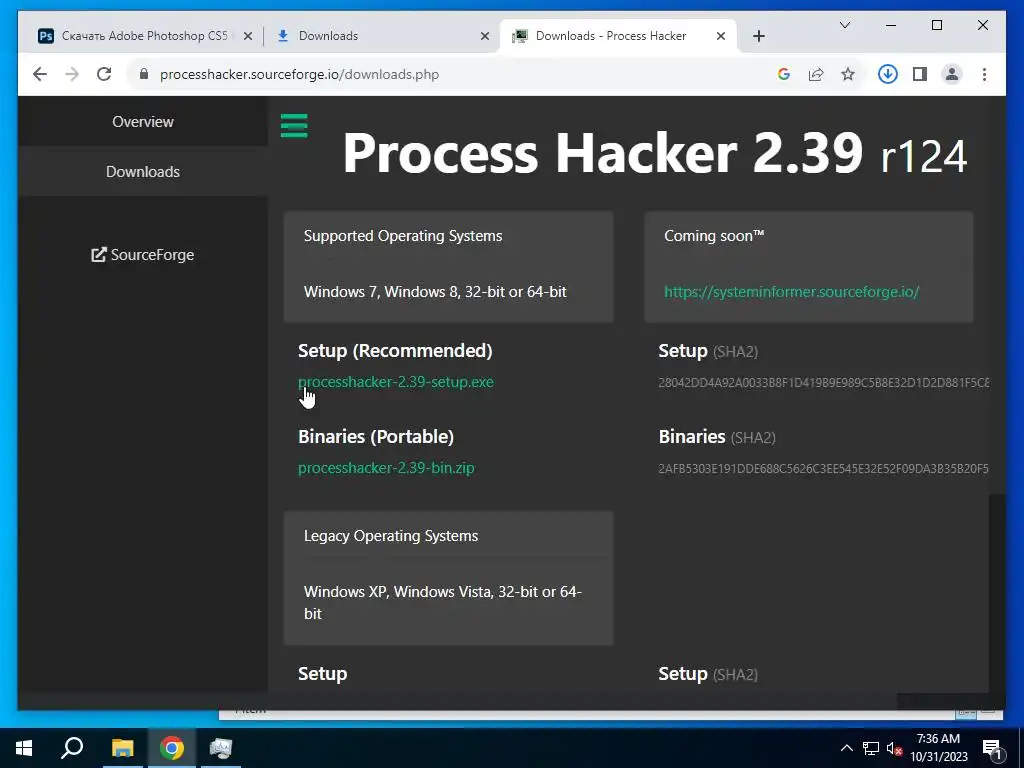Download processhacker-2.39-setup.exe

(x=396, y=382)
